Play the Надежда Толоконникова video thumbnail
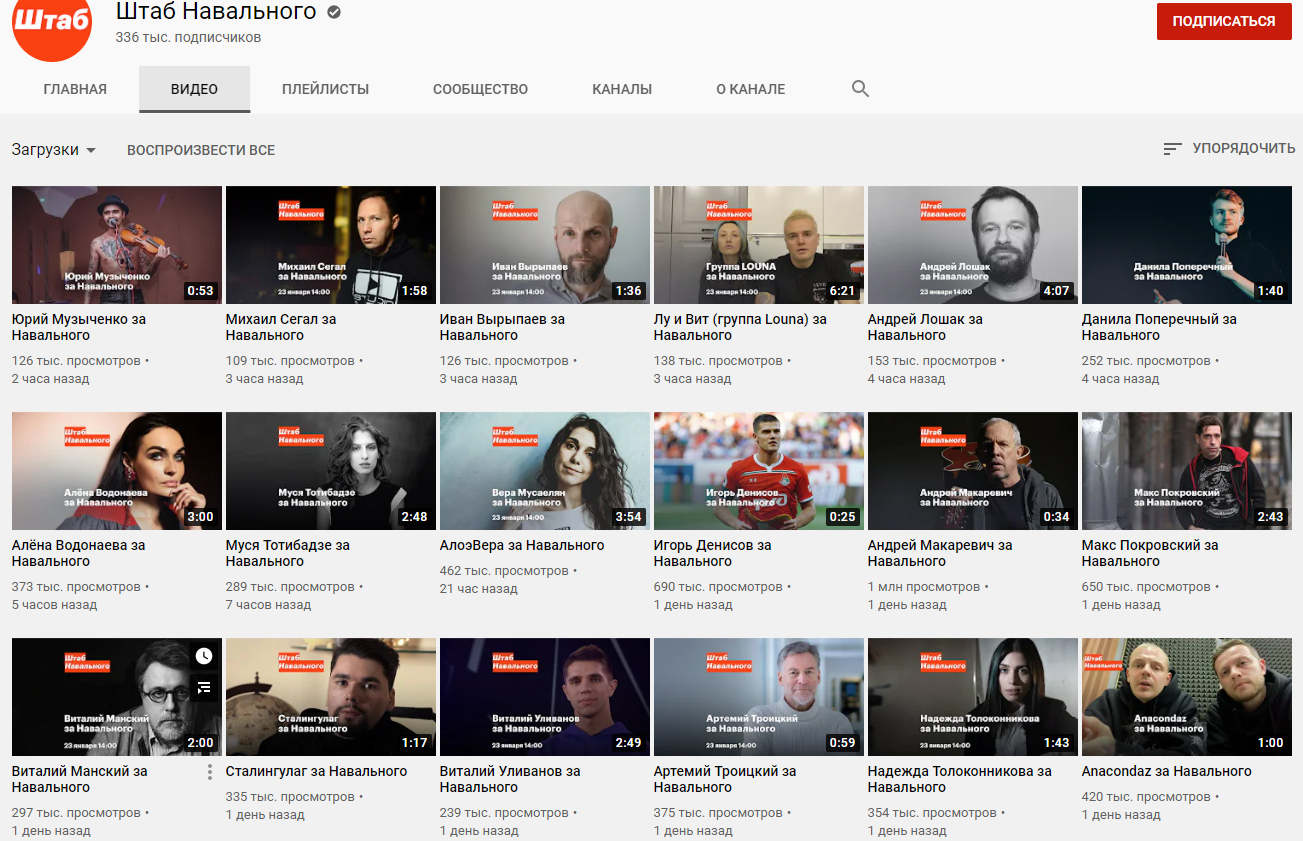Screen dimensions: 1303x841 tap(973, 697)
